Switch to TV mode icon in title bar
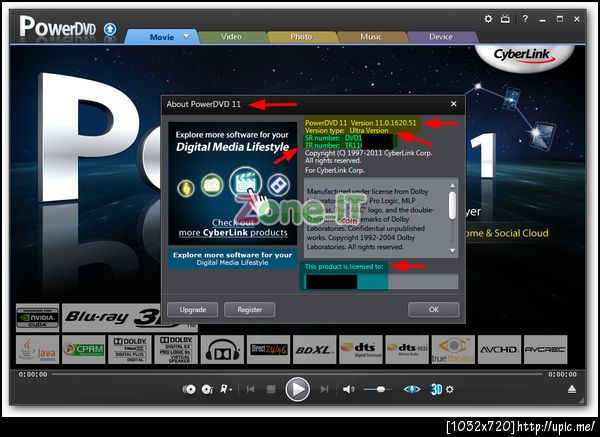The image size is (600, 437). (505, 19)
